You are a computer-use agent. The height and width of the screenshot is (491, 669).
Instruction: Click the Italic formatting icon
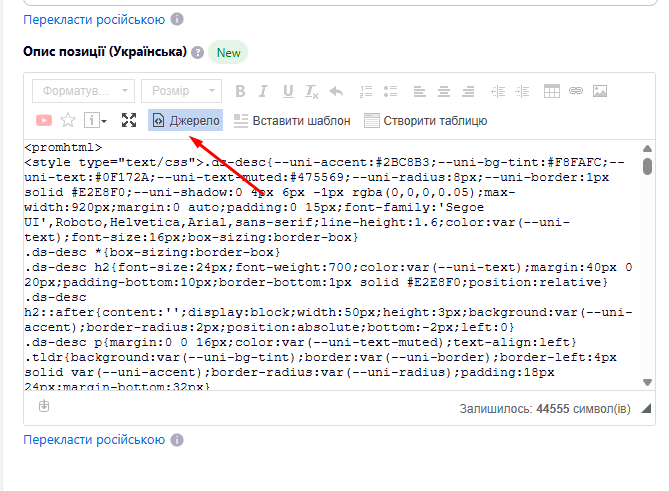(263, 91)
